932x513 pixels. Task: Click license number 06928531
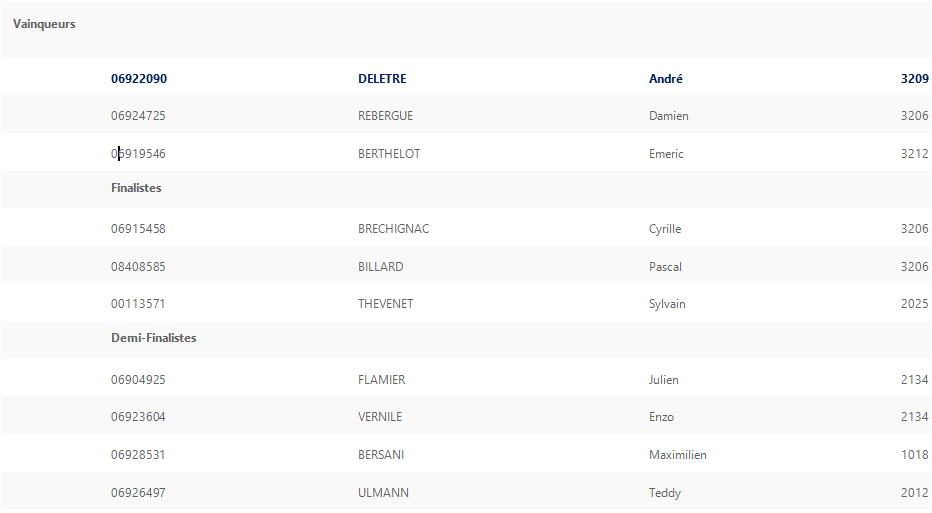[138, 455]
